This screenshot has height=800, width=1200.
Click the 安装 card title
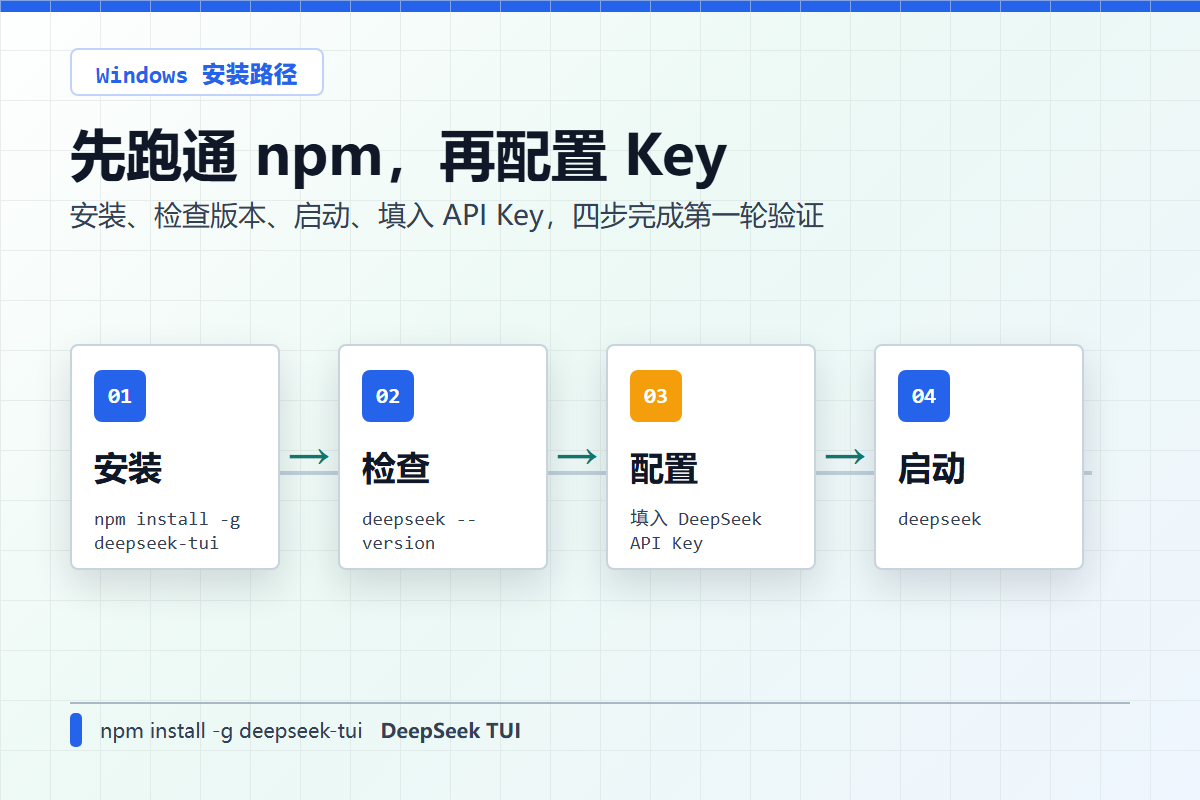pos(128,468)
